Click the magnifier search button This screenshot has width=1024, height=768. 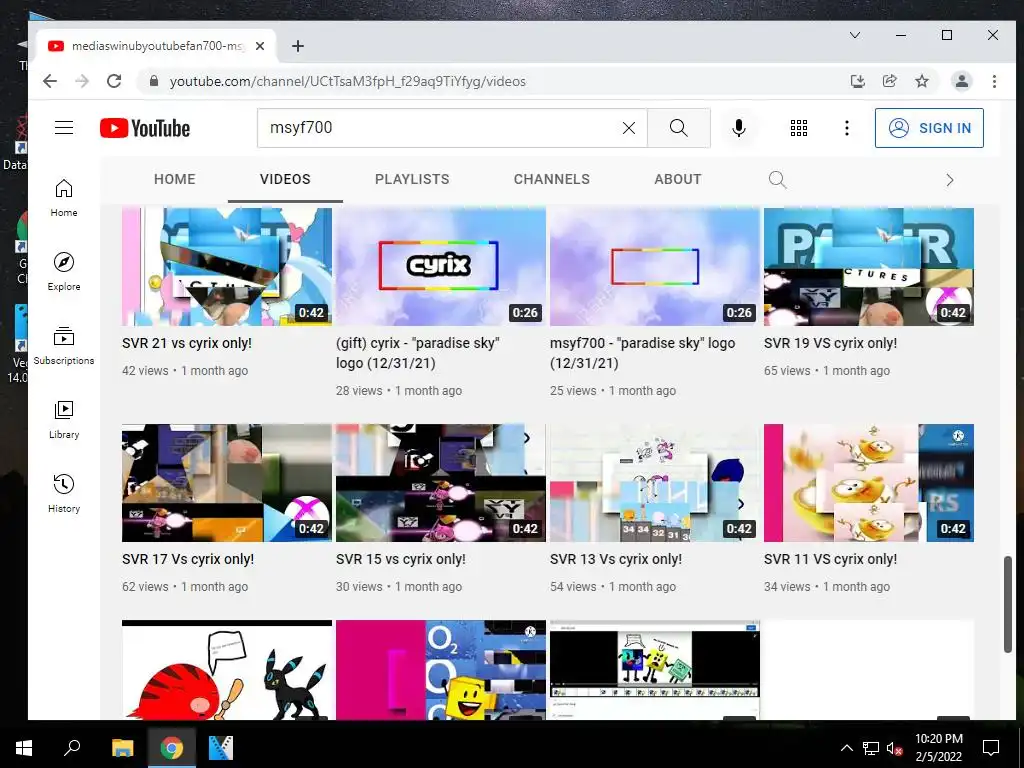(x=679, y=128)
